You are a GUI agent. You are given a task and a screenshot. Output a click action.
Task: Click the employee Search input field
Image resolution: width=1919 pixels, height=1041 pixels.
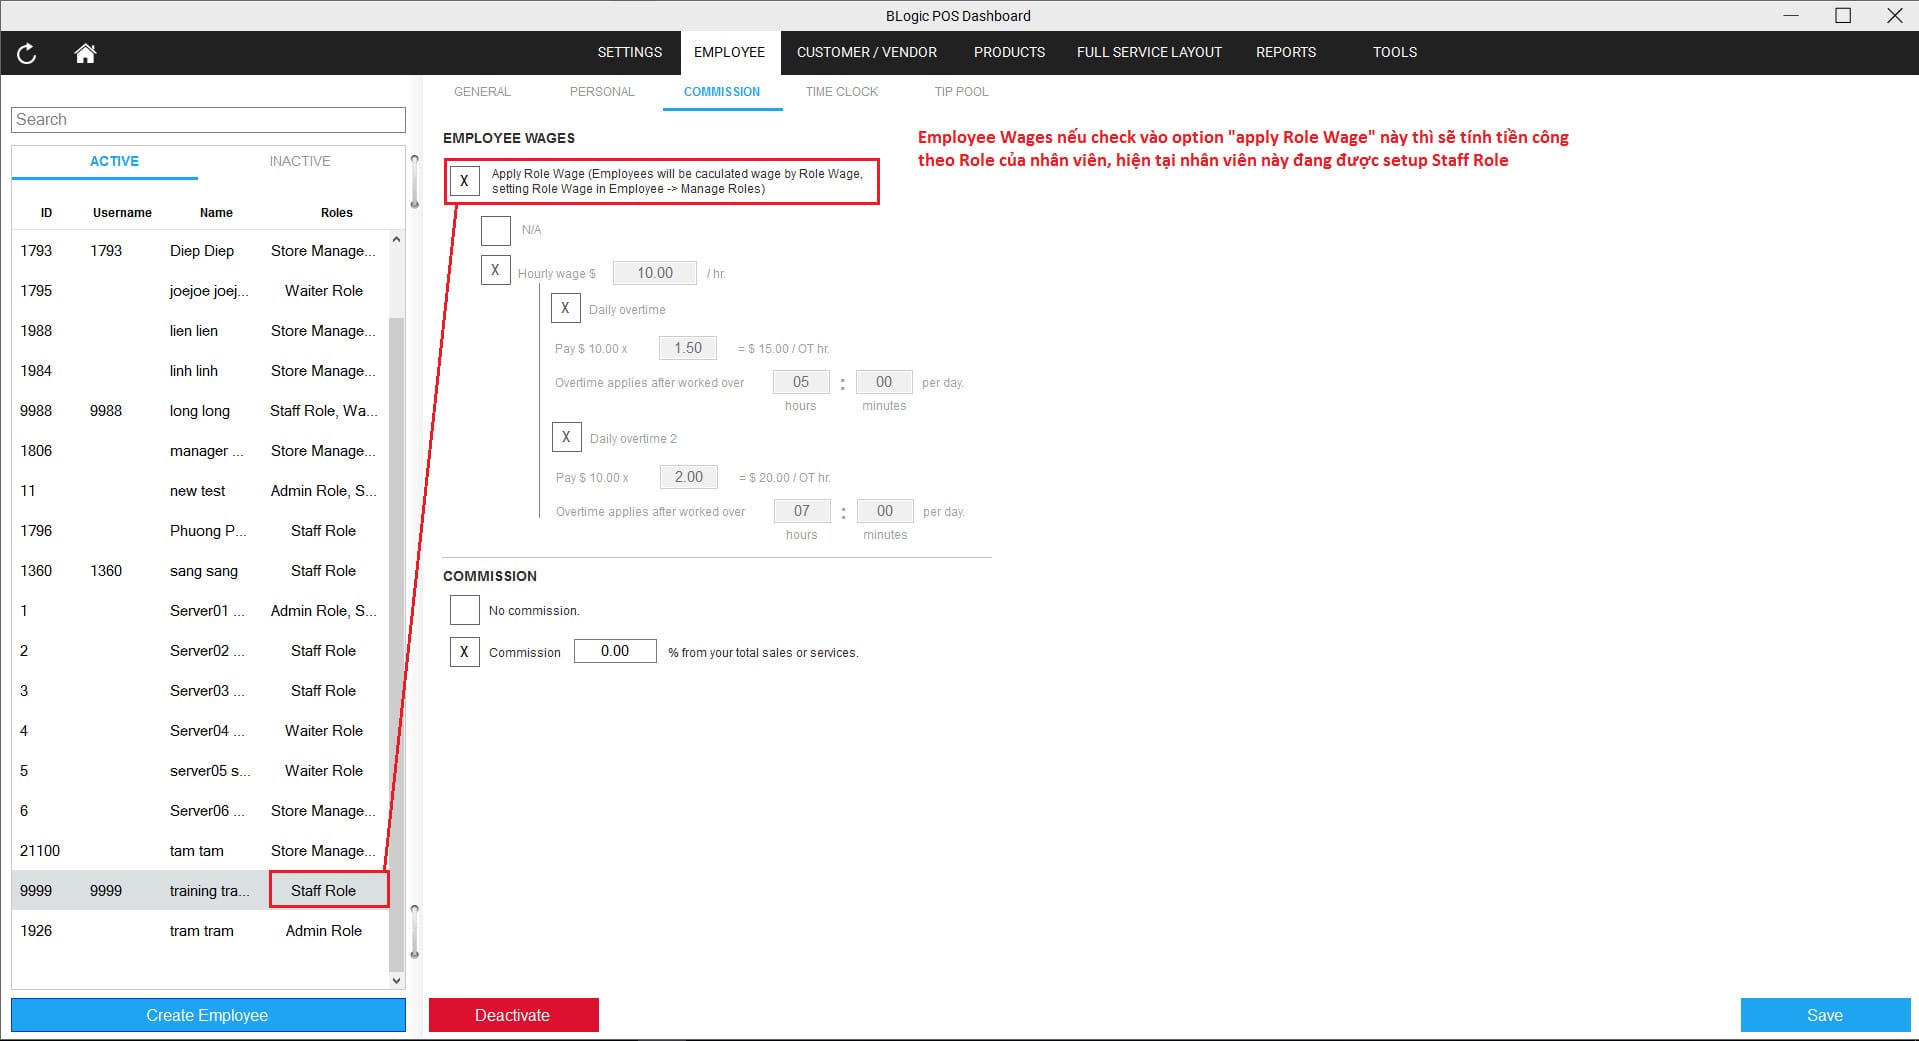(x=207, y=119)
